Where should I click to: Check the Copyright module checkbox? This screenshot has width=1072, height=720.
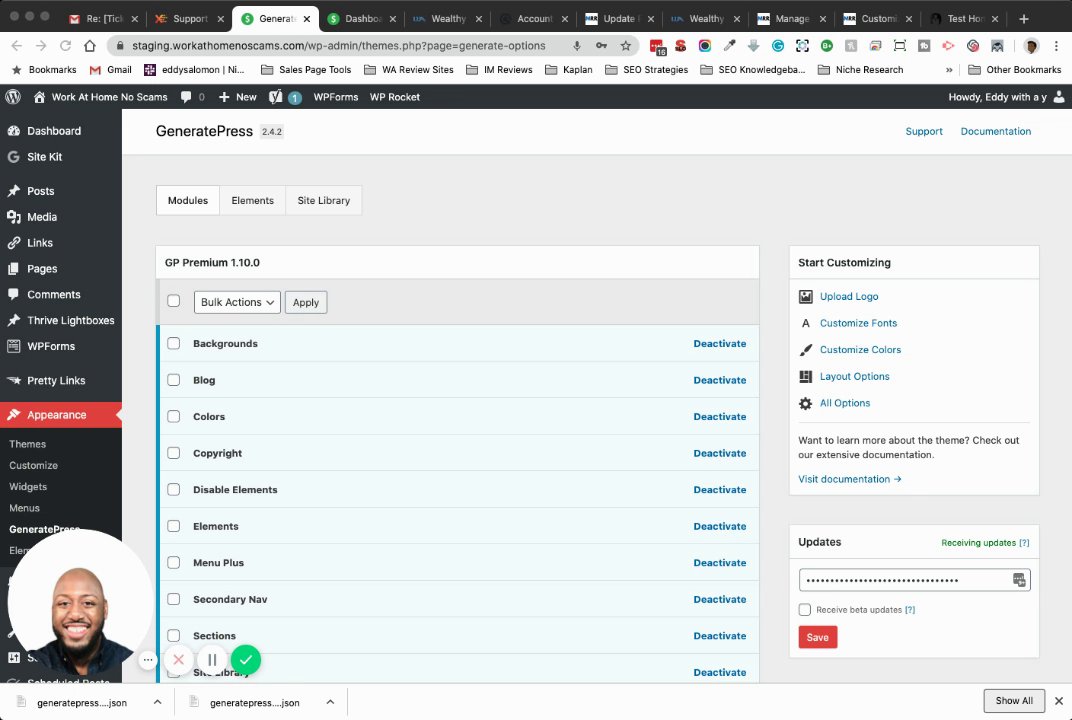(x=174, y=453)
